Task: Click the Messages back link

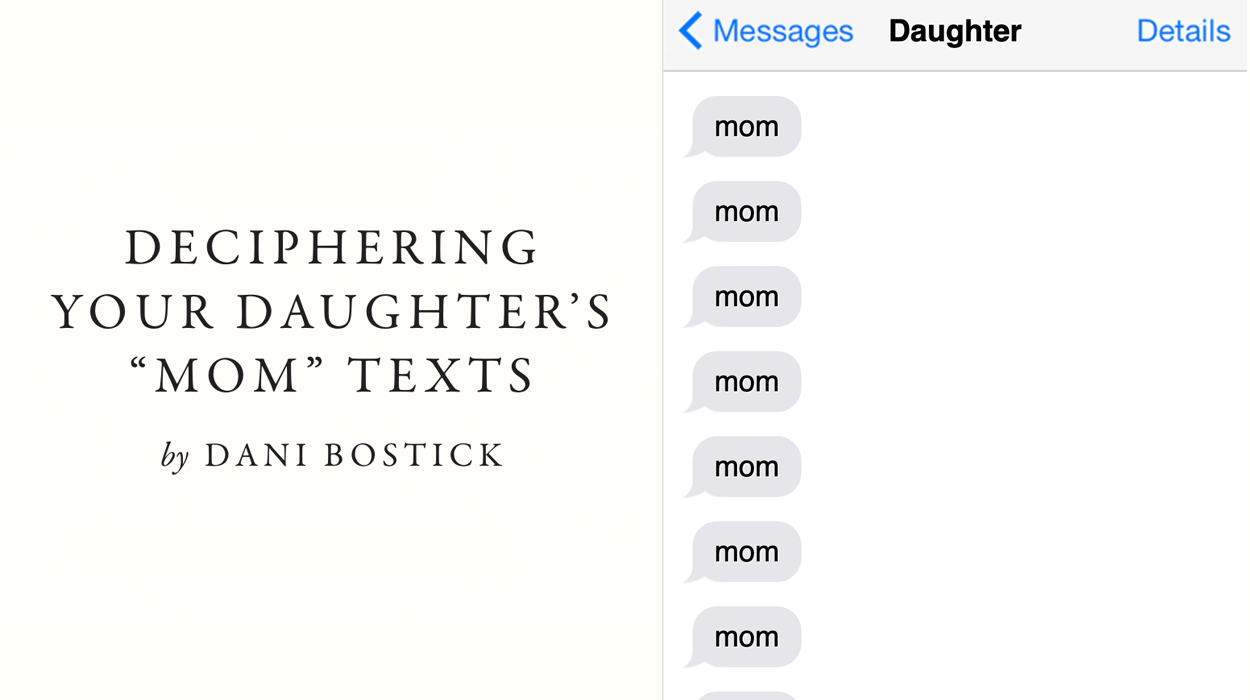Action: click(782, 31)
